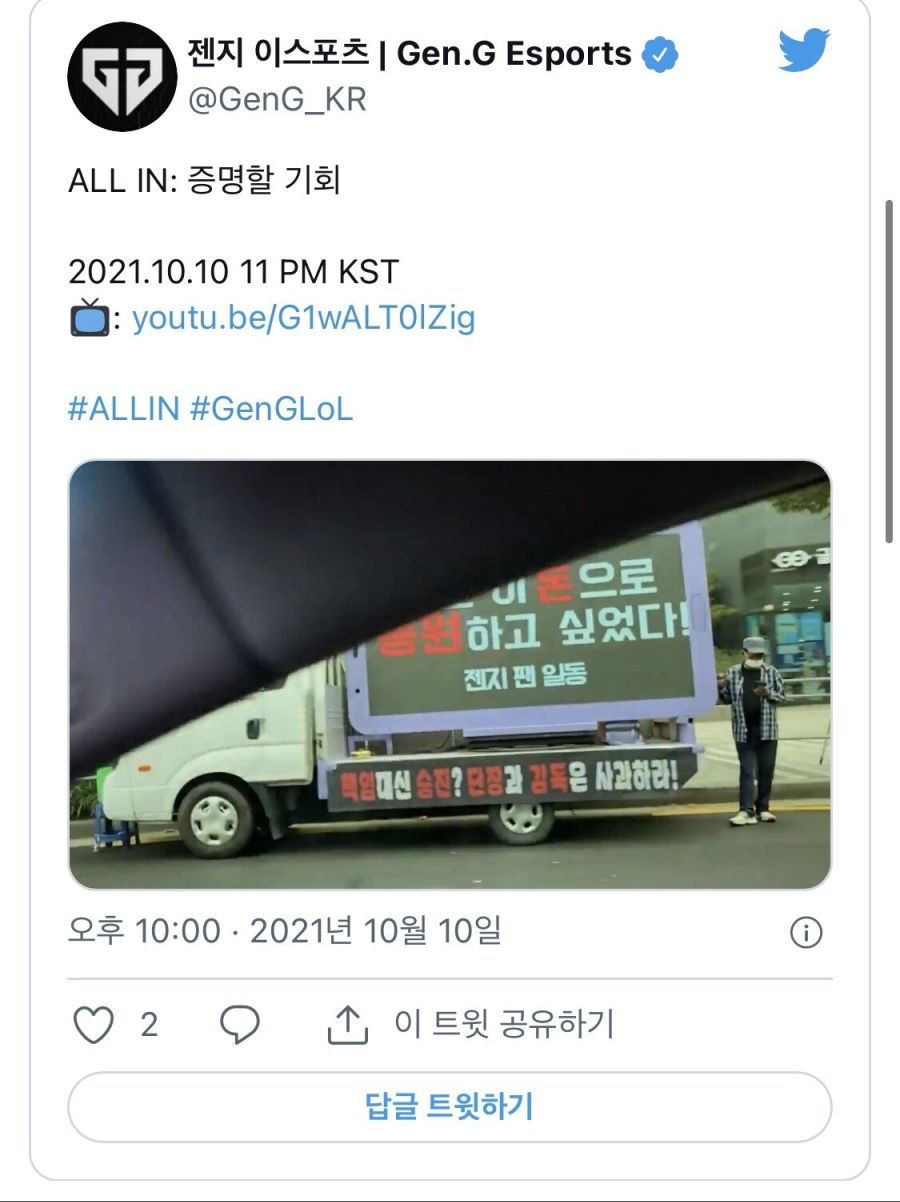900x1202 pixels.
Task: Open the youtu.be/G1wALT0lZig link
Action: tap(304, 318)
